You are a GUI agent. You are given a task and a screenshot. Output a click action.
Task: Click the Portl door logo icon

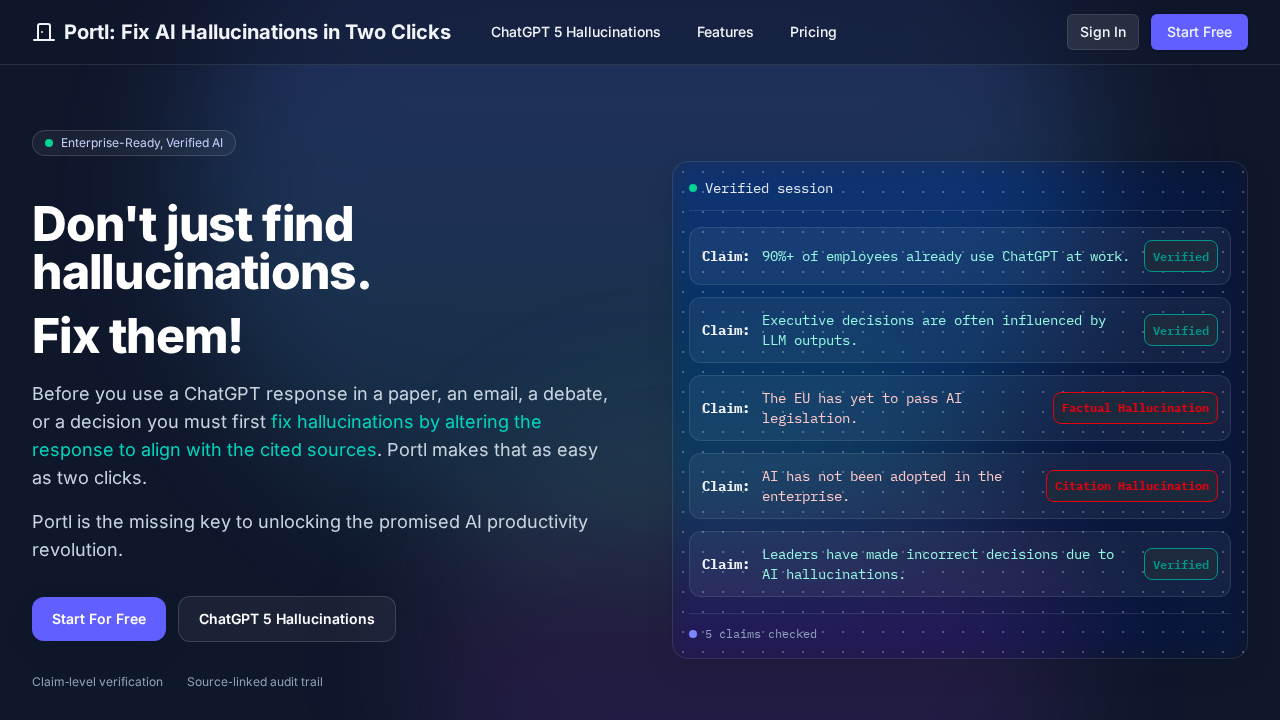43,32
